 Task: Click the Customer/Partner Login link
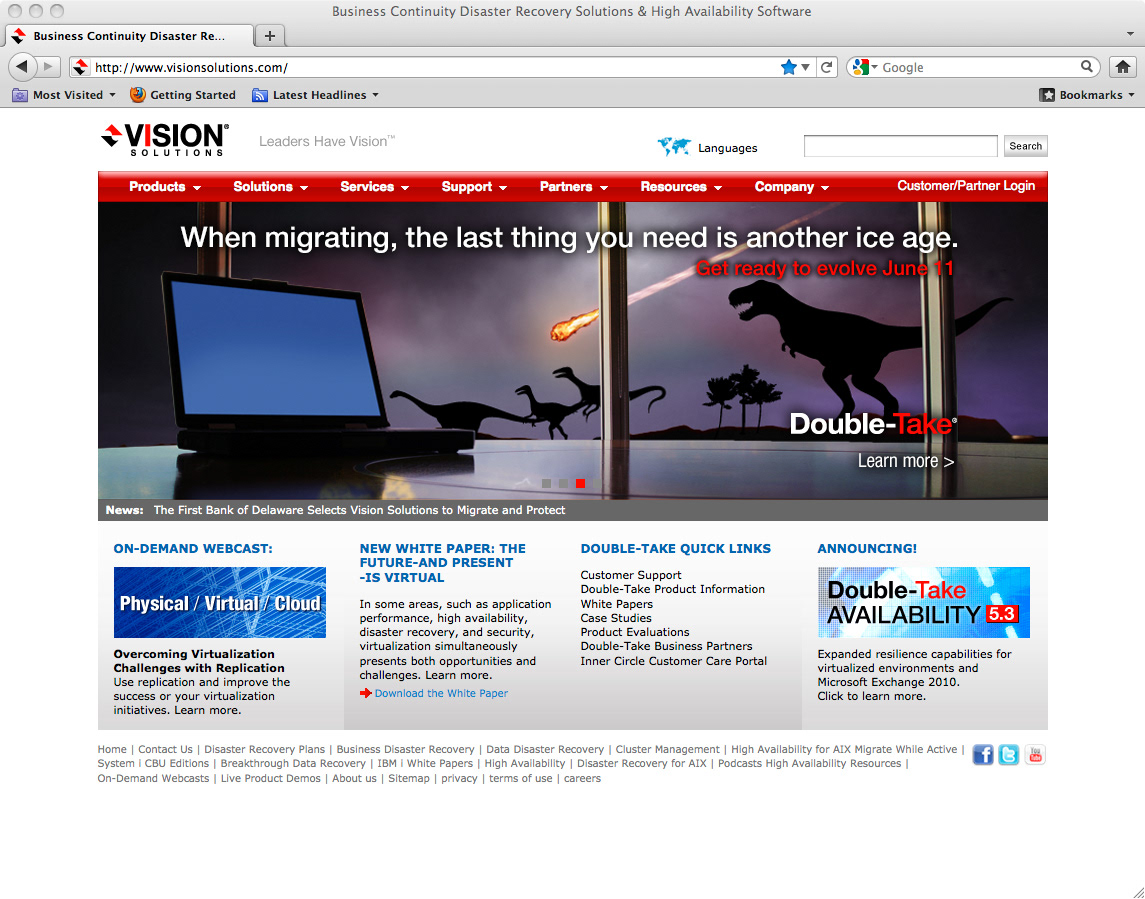(965, 186)
